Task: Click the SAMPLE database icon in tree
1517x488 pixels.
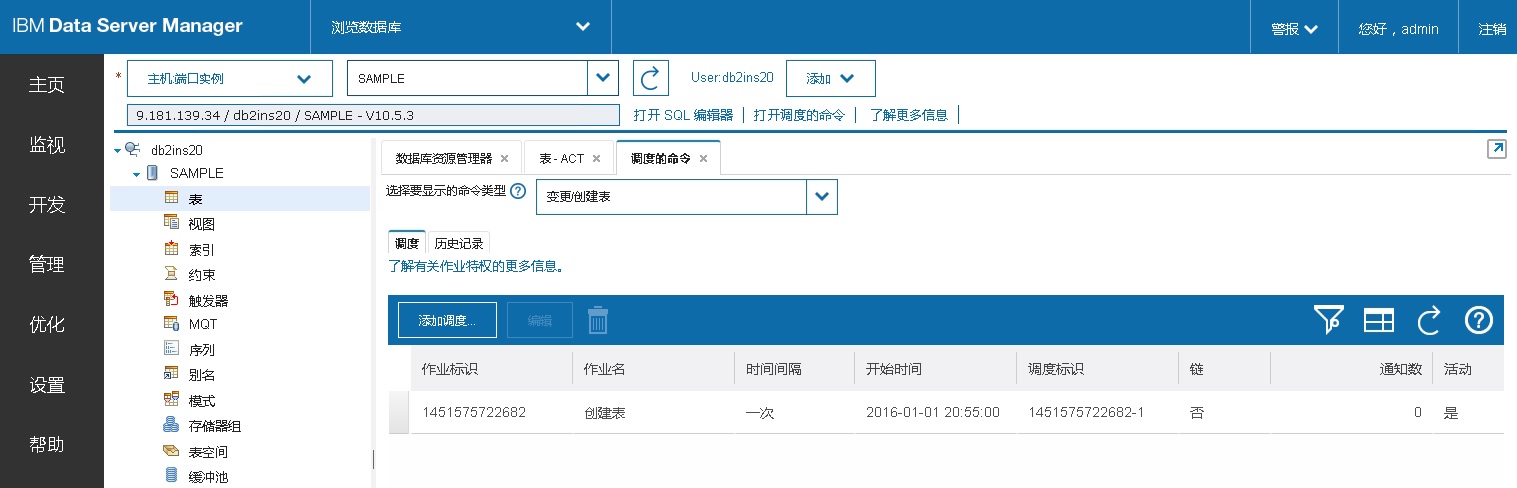Action: click(152, 173)
